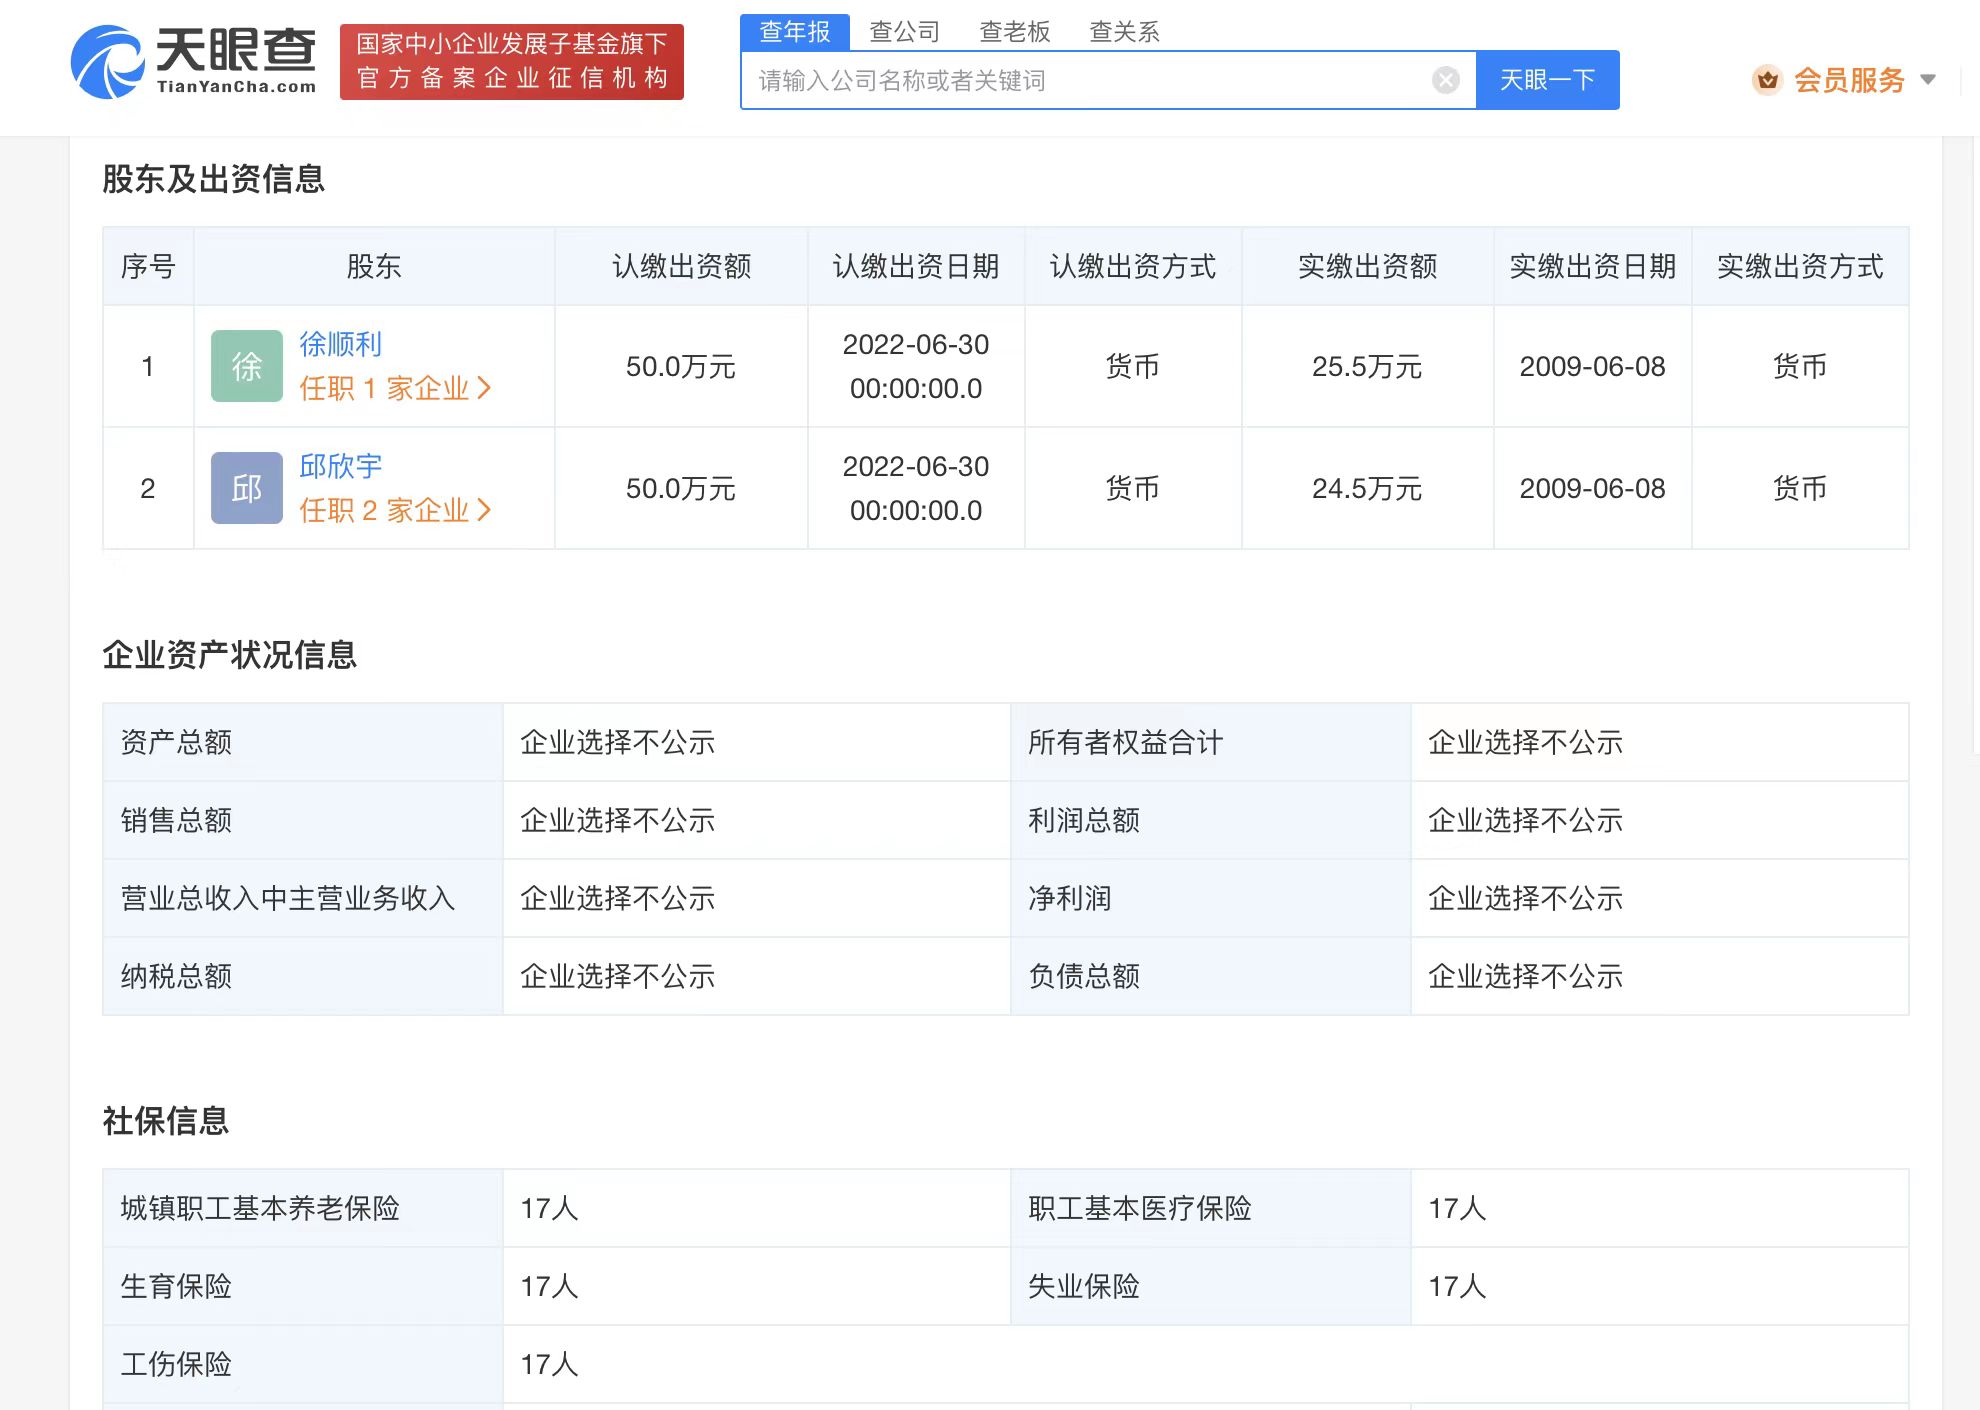Switch to the 查年报 tab

794,32
